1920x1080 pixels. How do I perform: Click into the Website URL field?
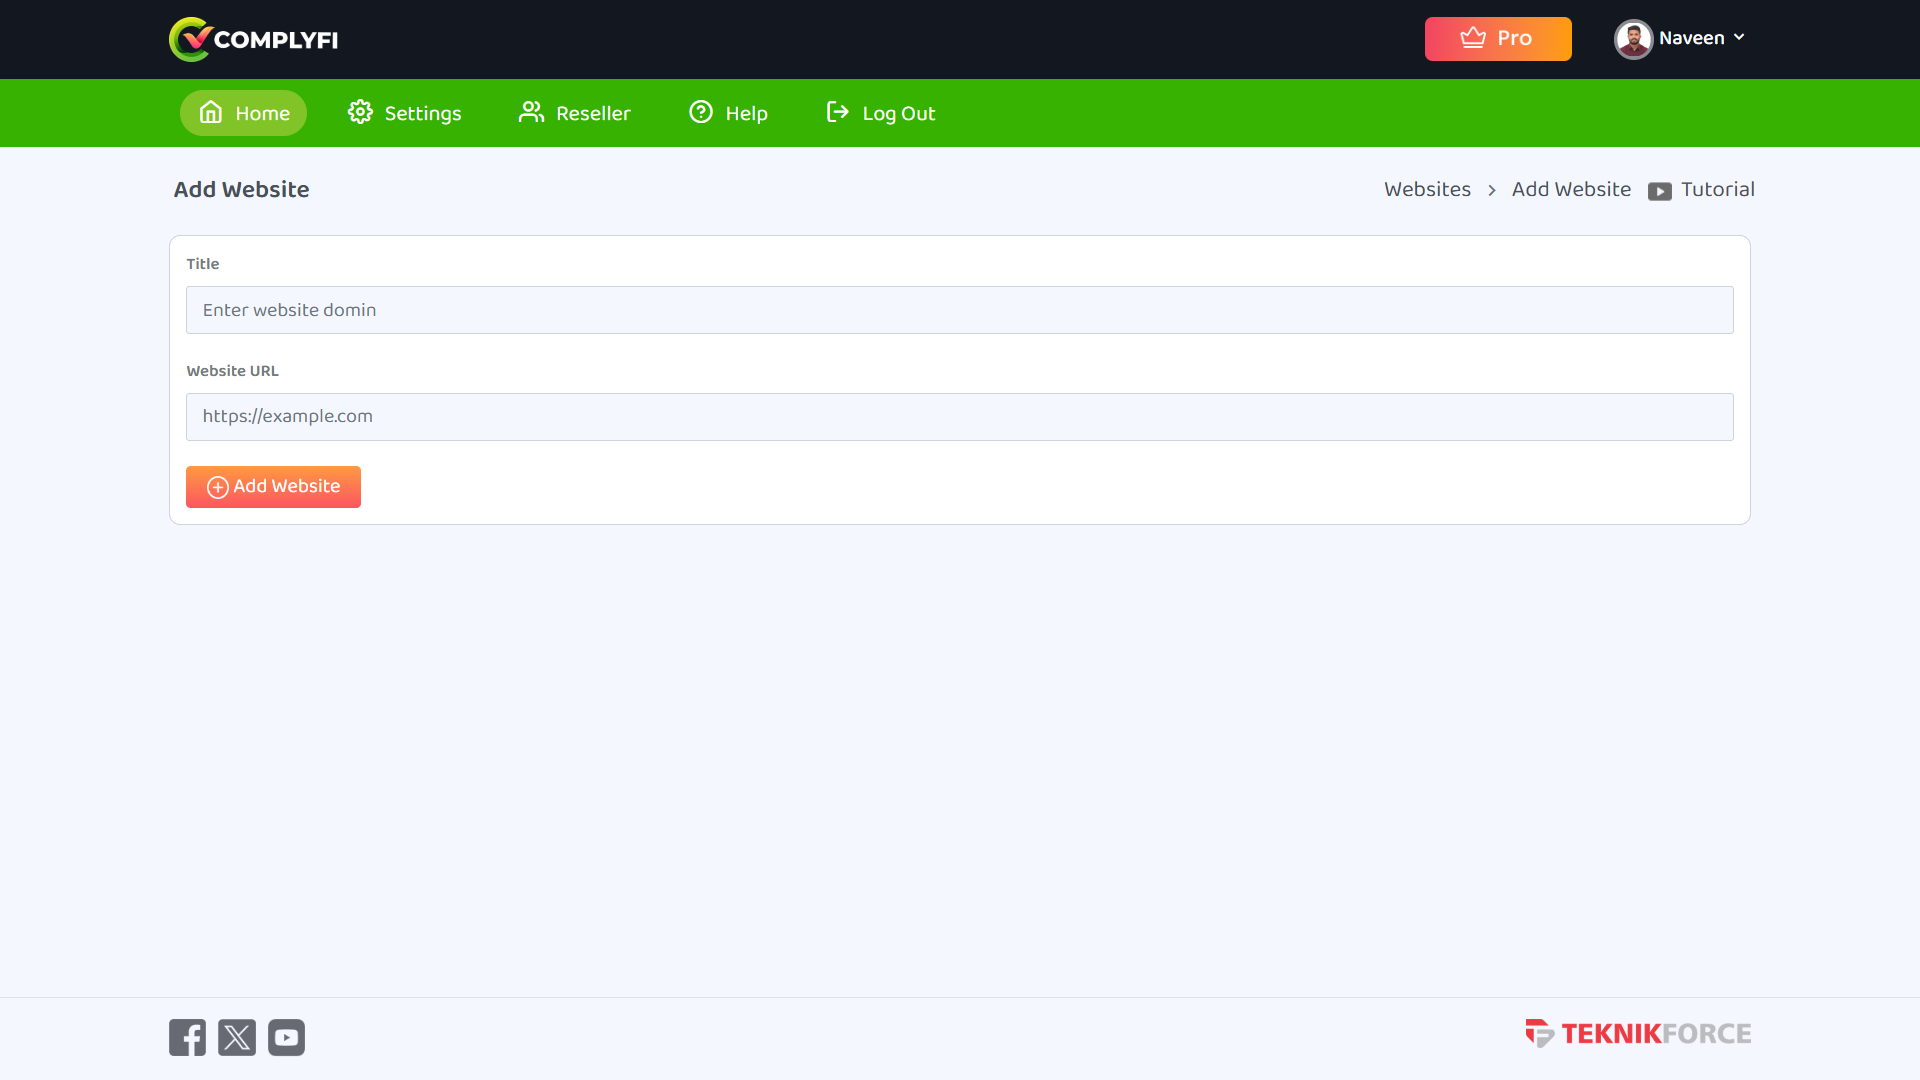959,417
